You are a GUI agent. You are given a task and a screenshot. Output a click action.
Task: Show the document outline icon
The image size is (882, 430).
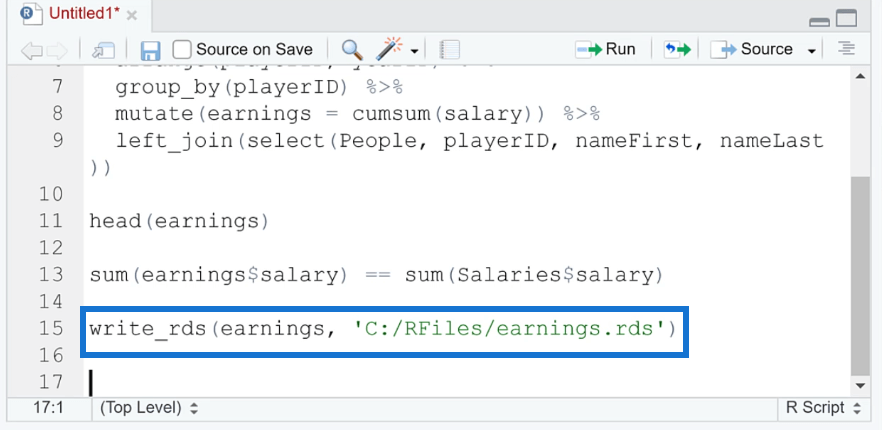(846, 48)
